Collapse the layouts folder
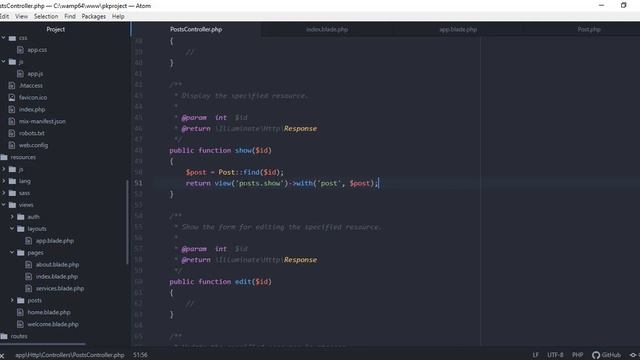Viewport: 640px width, 360px height. pos(12,229)
